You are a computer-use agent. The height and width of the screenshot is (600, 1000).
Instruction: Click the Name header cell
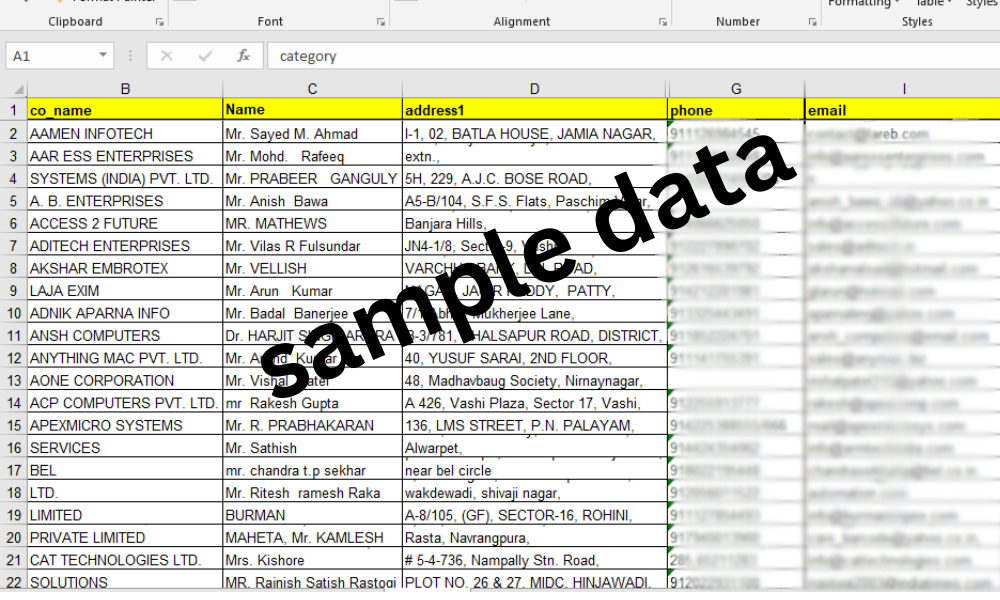[312, 110]
